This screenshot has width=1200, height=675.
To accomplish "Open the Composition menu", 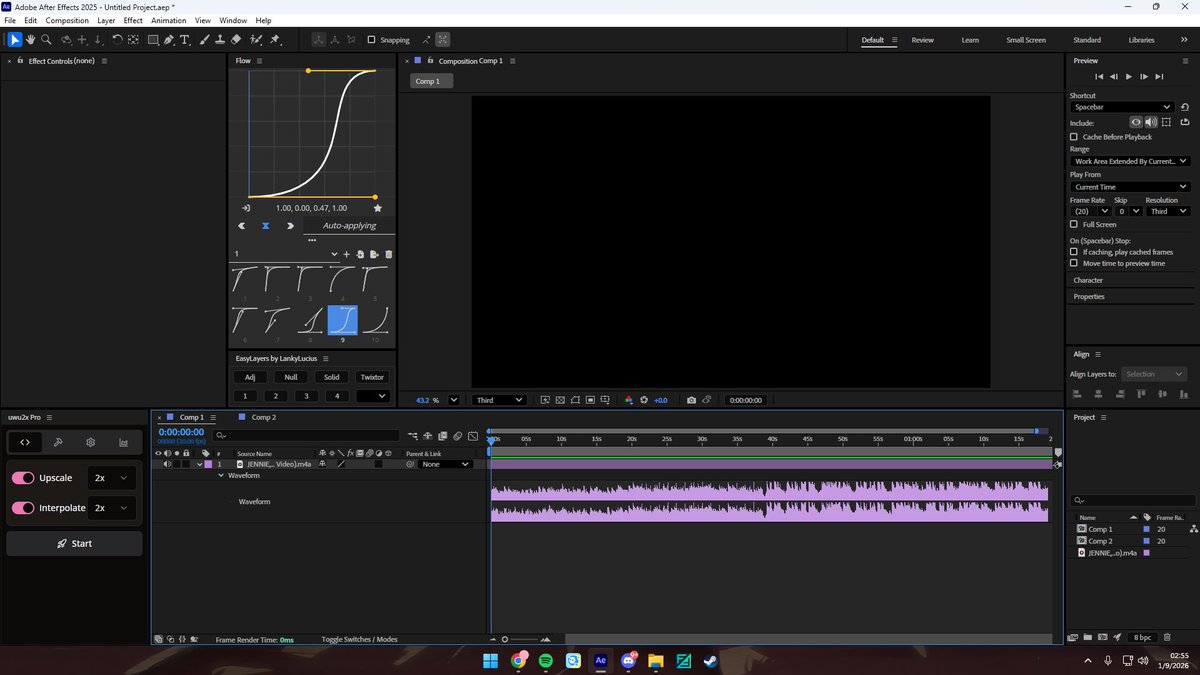I will 67,20.
